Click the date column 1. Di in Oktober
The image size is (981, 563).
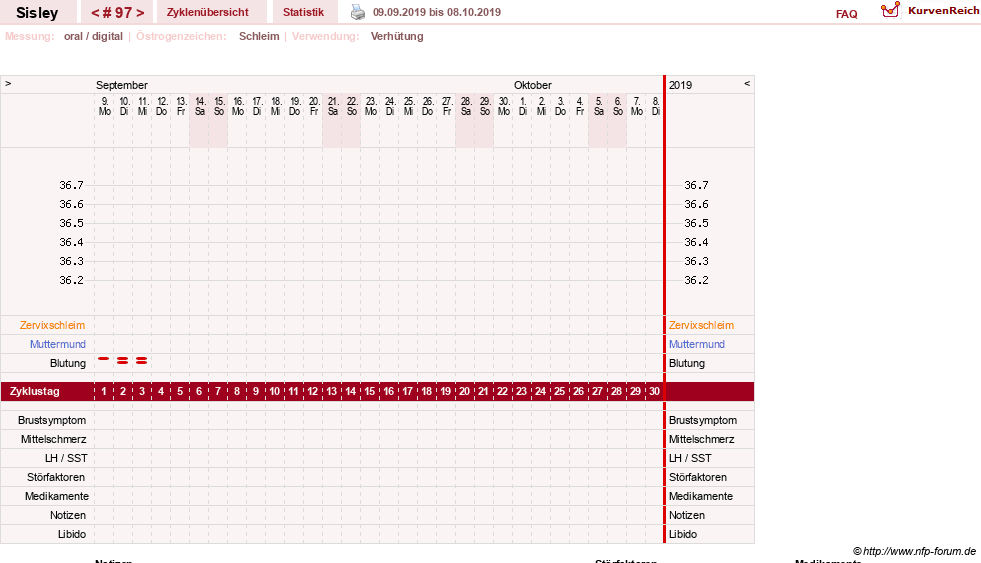pos(522,106)
